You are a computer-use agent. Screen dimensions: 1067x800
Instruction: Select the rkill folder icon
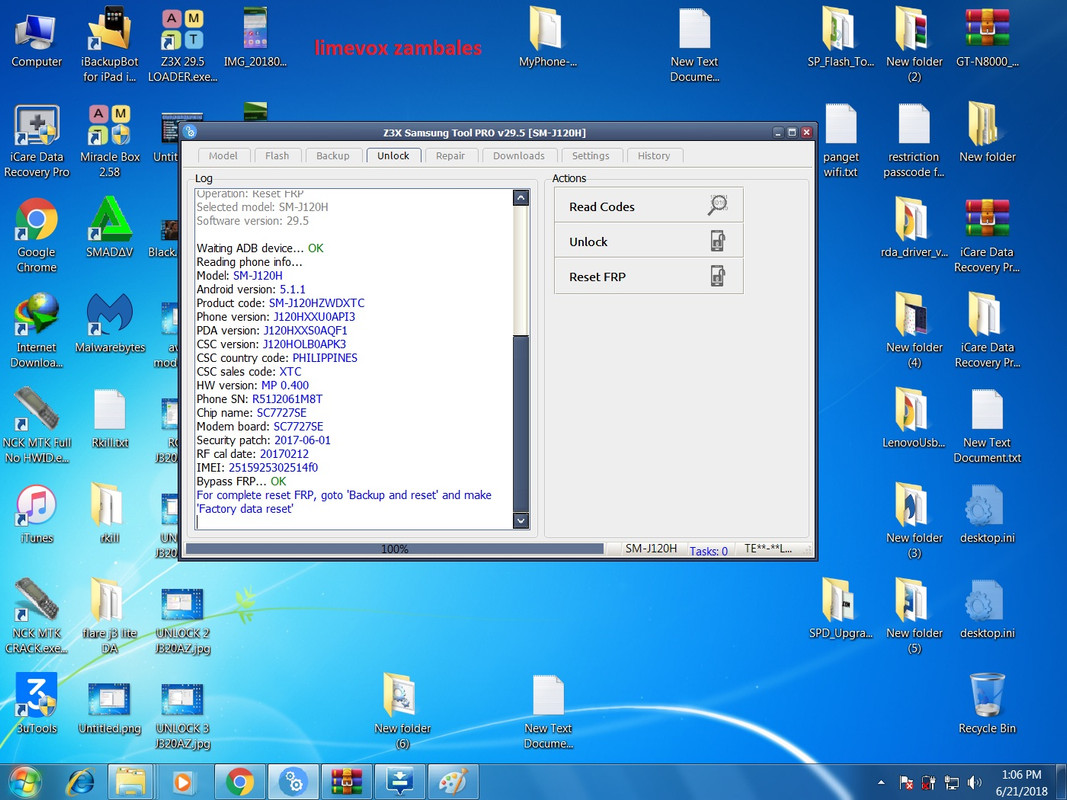point(110,514)
